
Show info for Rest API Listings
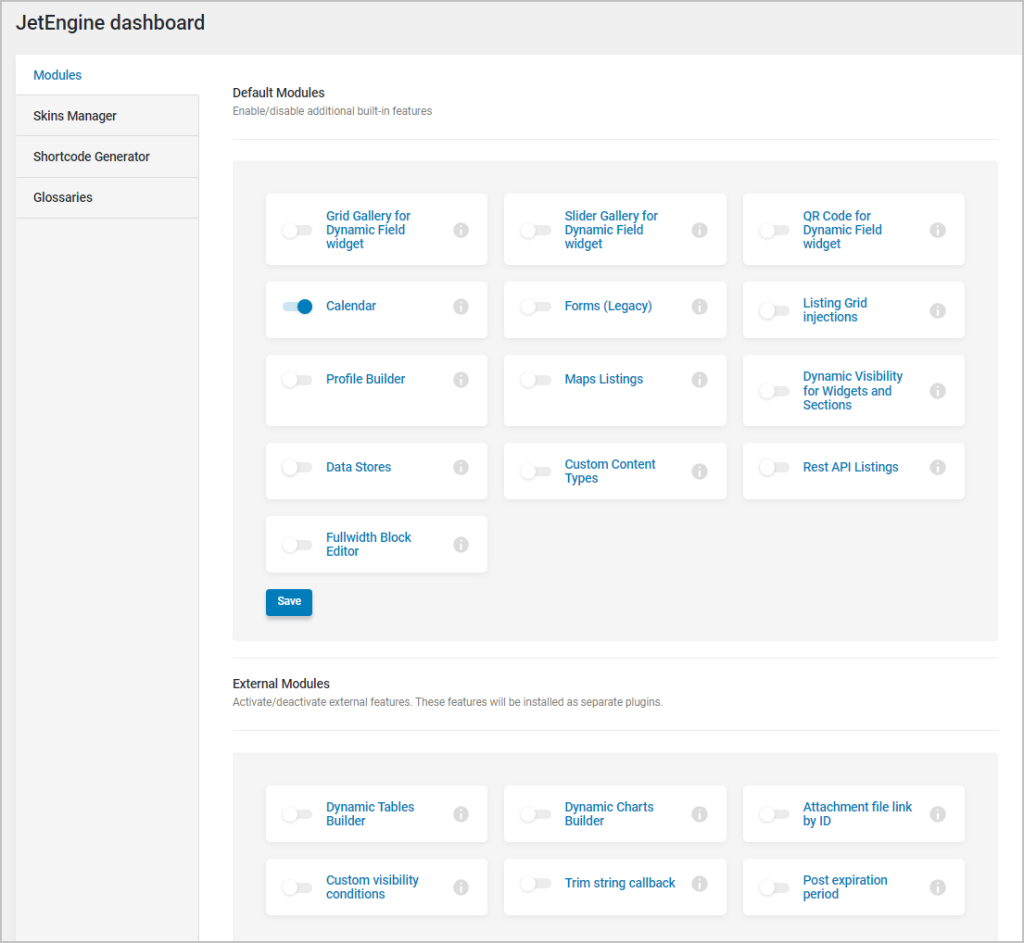[938, 468]
